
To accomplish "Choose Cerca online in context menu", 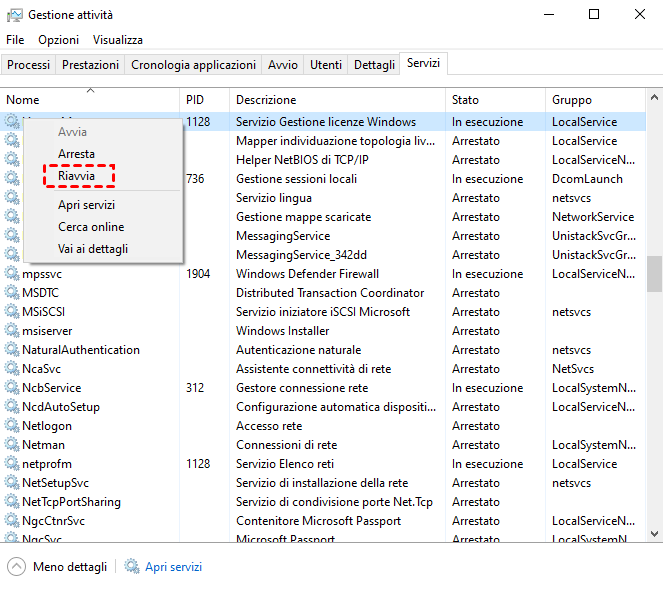I will tap(91, 227).
